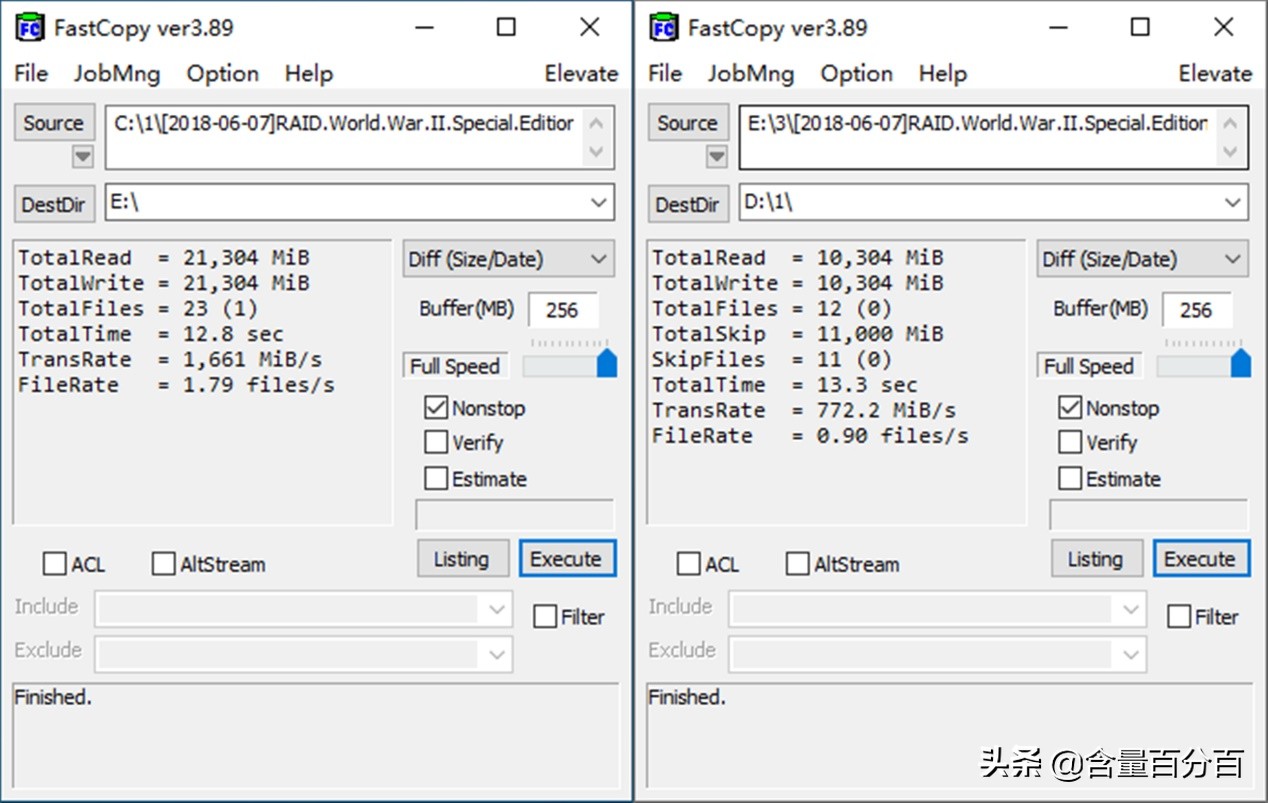The height and width of the screenshot is (803, 1268).
Task: Click Listing button in right window
Action: coord(1095,559)
